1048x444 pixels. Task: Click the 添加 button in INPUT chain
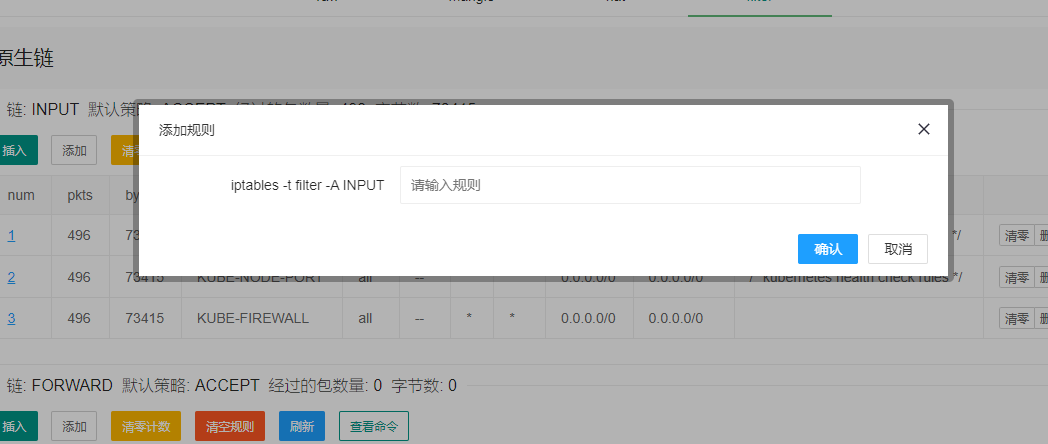point(74,150)
